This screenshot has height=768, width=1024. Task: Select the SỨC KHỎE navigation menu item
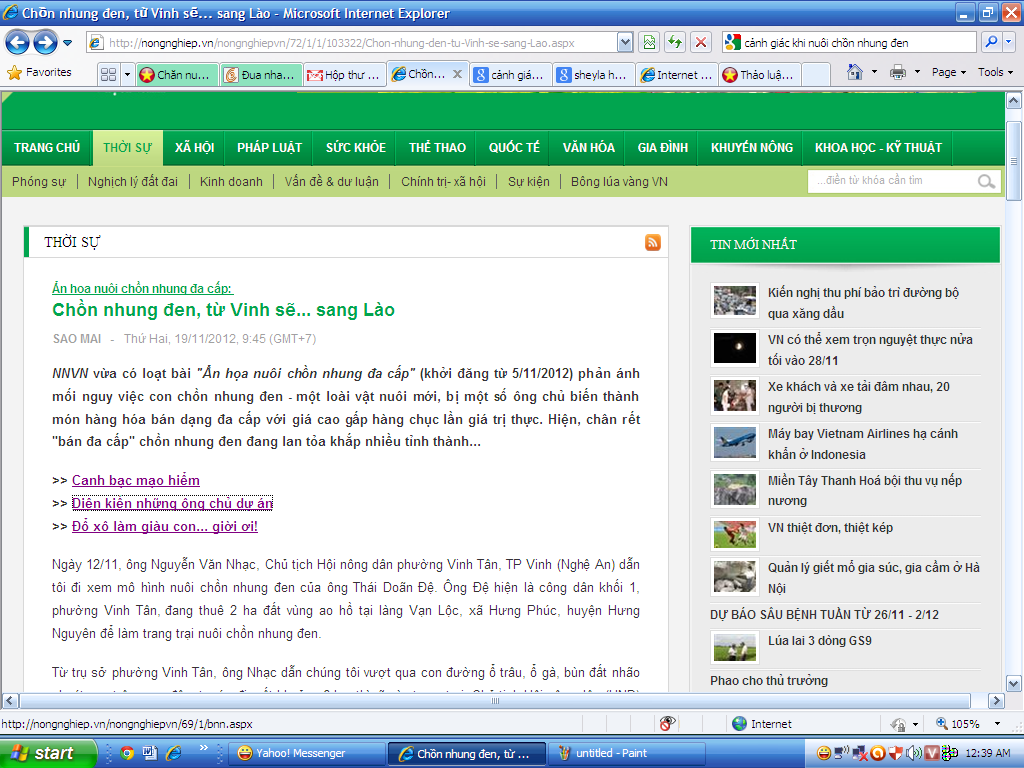(x=355, y=148)
